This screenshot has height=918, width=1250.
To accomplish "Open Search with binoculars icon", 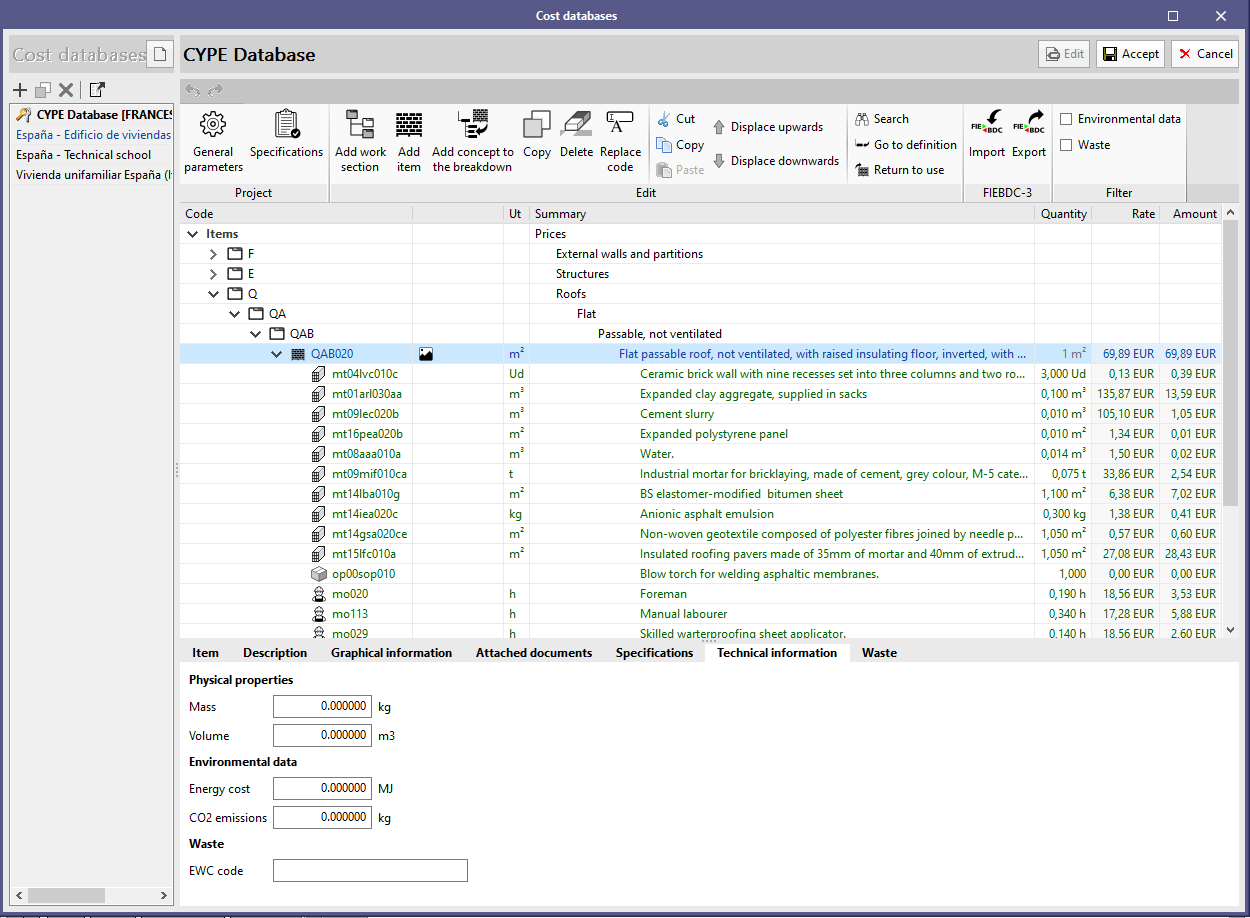I will click(x=882, y=119).
